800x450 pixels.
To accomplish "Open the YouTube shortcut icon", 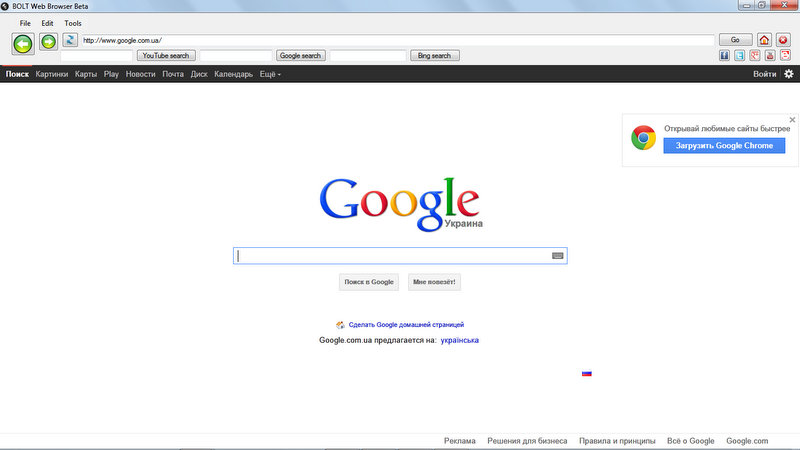I will (770, 56).
